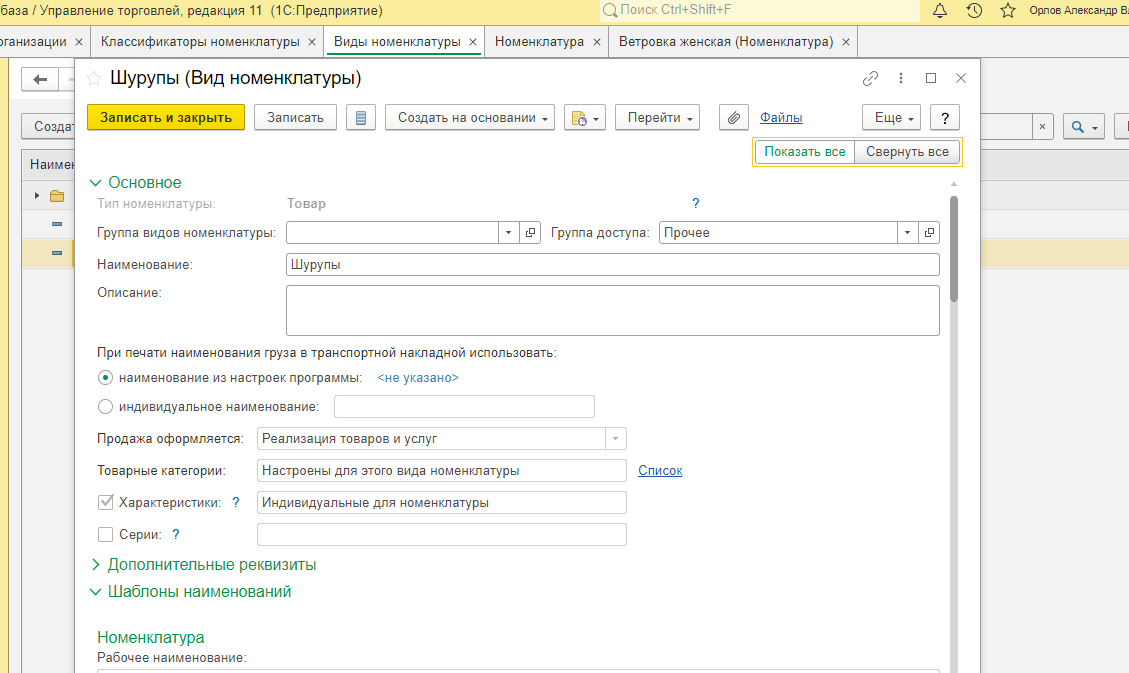1129x673 pixels.
Task: Close Ветровка женская tab
Action: pos(846,42)
